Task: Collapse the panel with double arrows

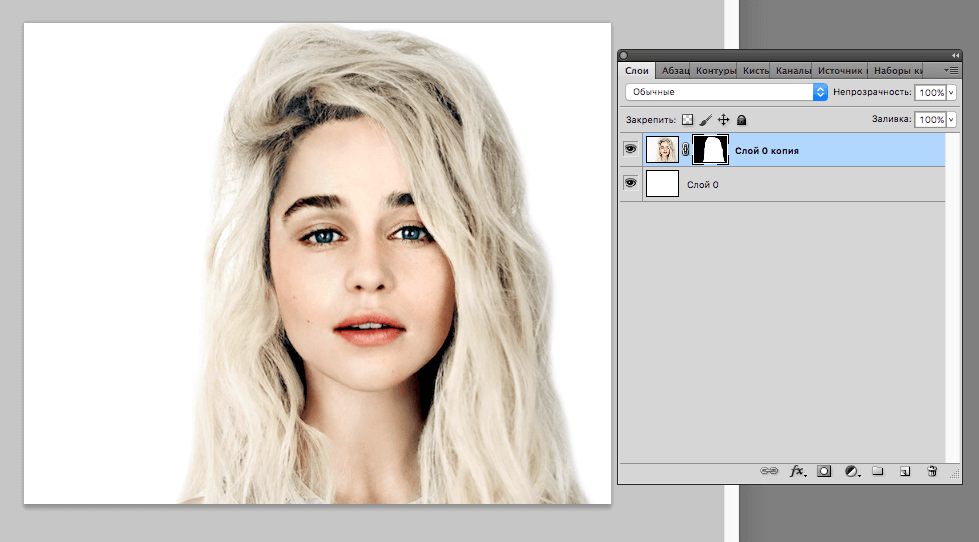Action: click(x=955, y=56)
